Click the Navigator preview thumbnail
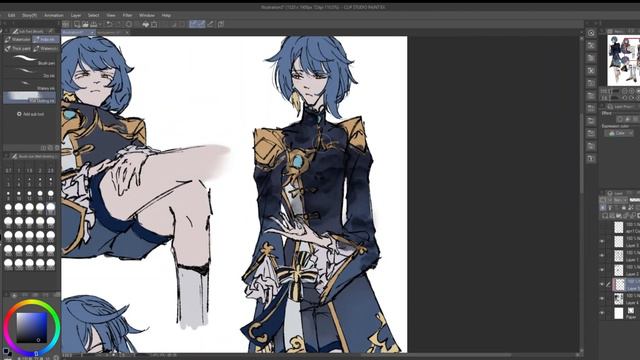 623,60
